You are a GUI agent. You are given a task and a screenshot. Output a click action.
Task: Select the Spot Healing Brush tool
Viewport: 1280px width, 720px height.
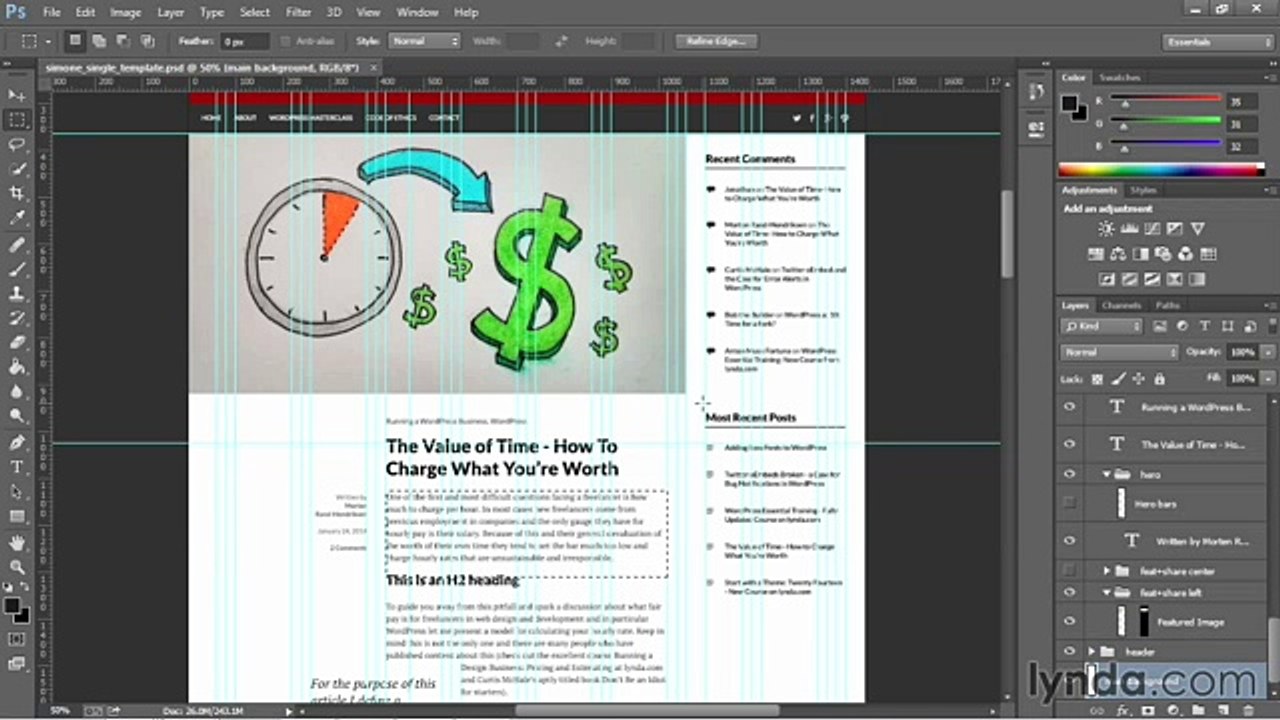17,245
